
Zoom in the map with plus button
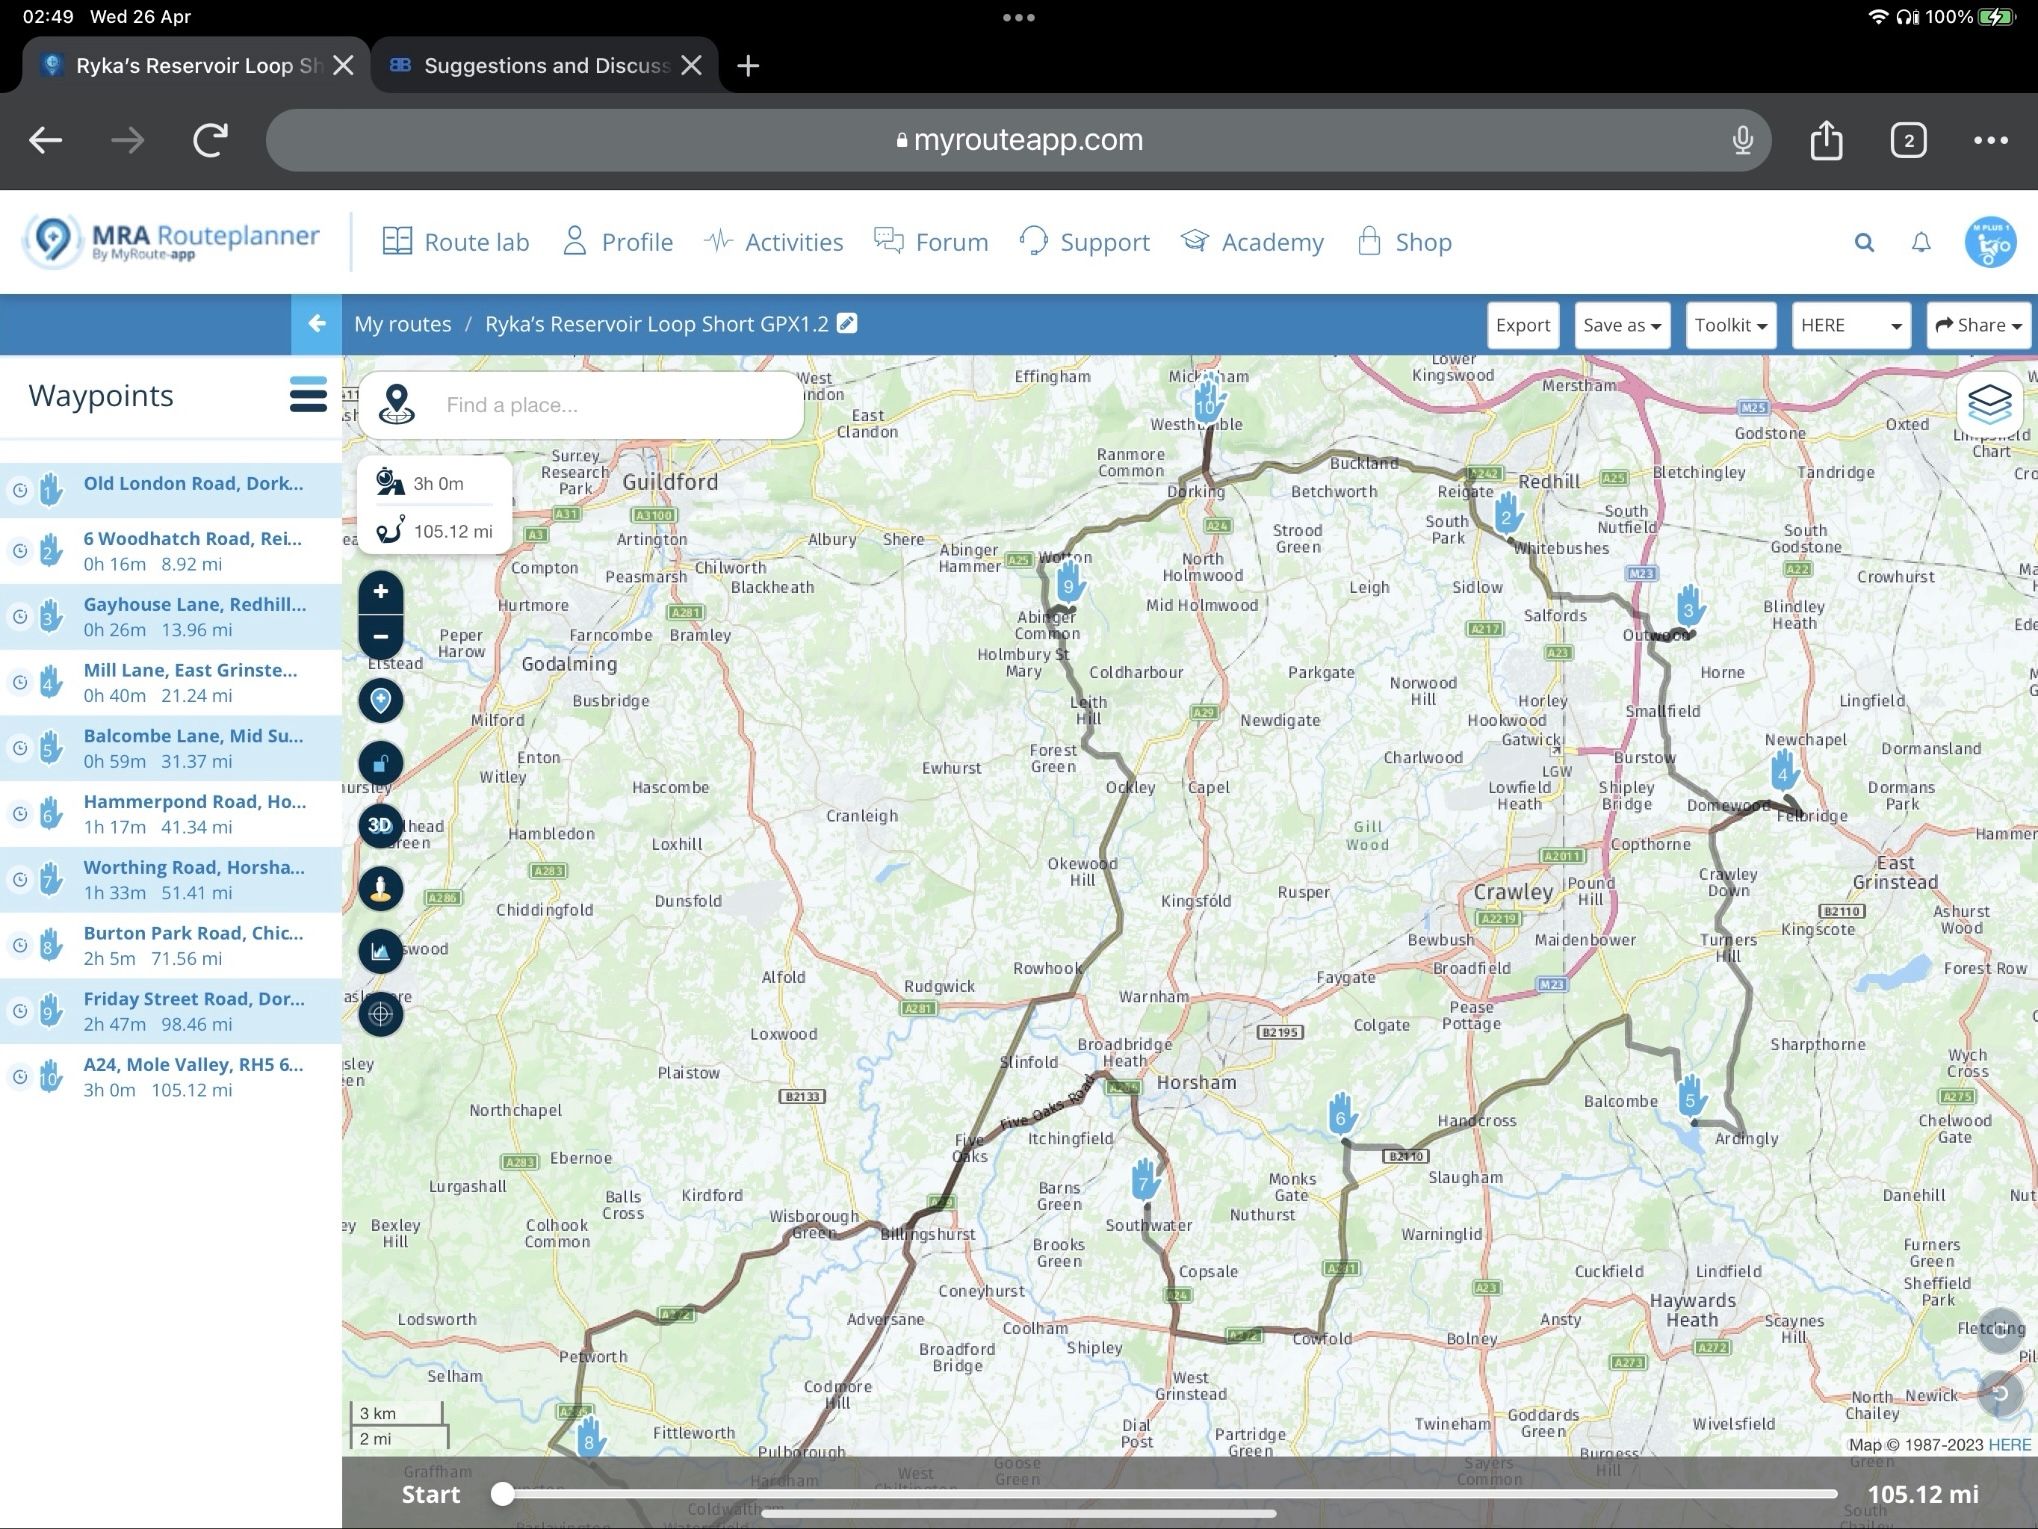381,591
